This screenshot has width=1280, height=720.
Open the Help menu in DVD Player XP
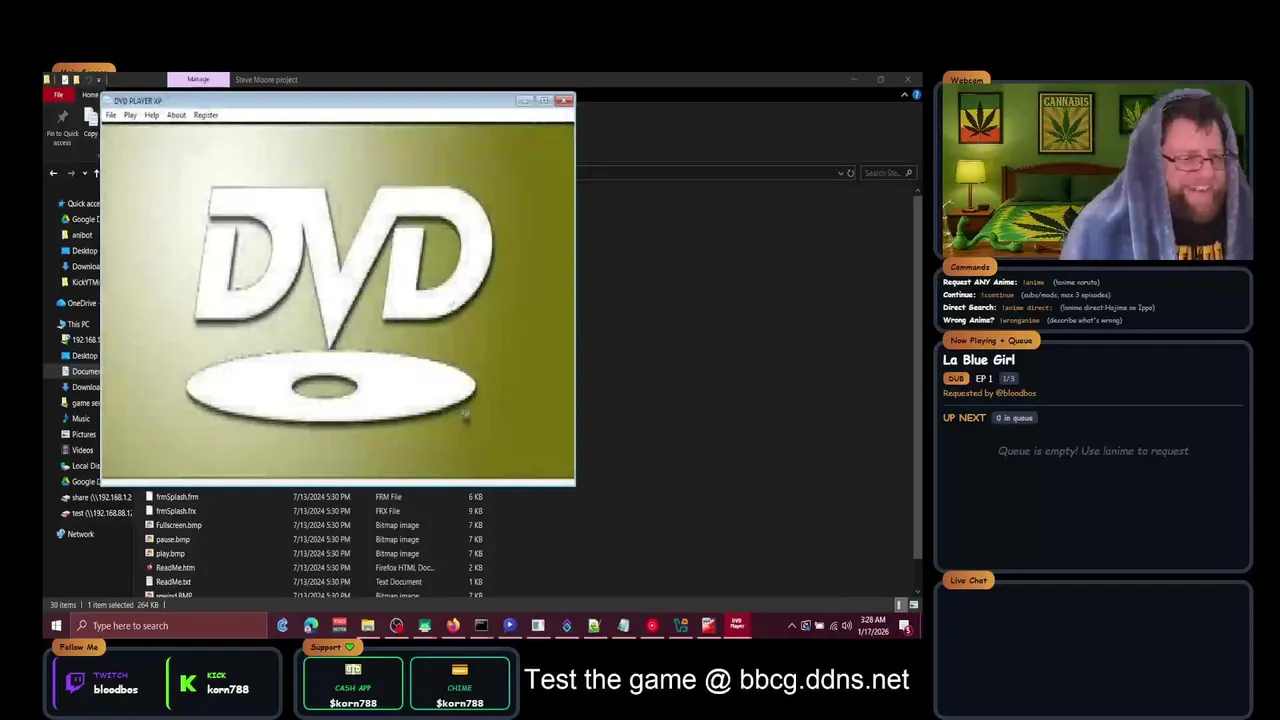[151, 115]
